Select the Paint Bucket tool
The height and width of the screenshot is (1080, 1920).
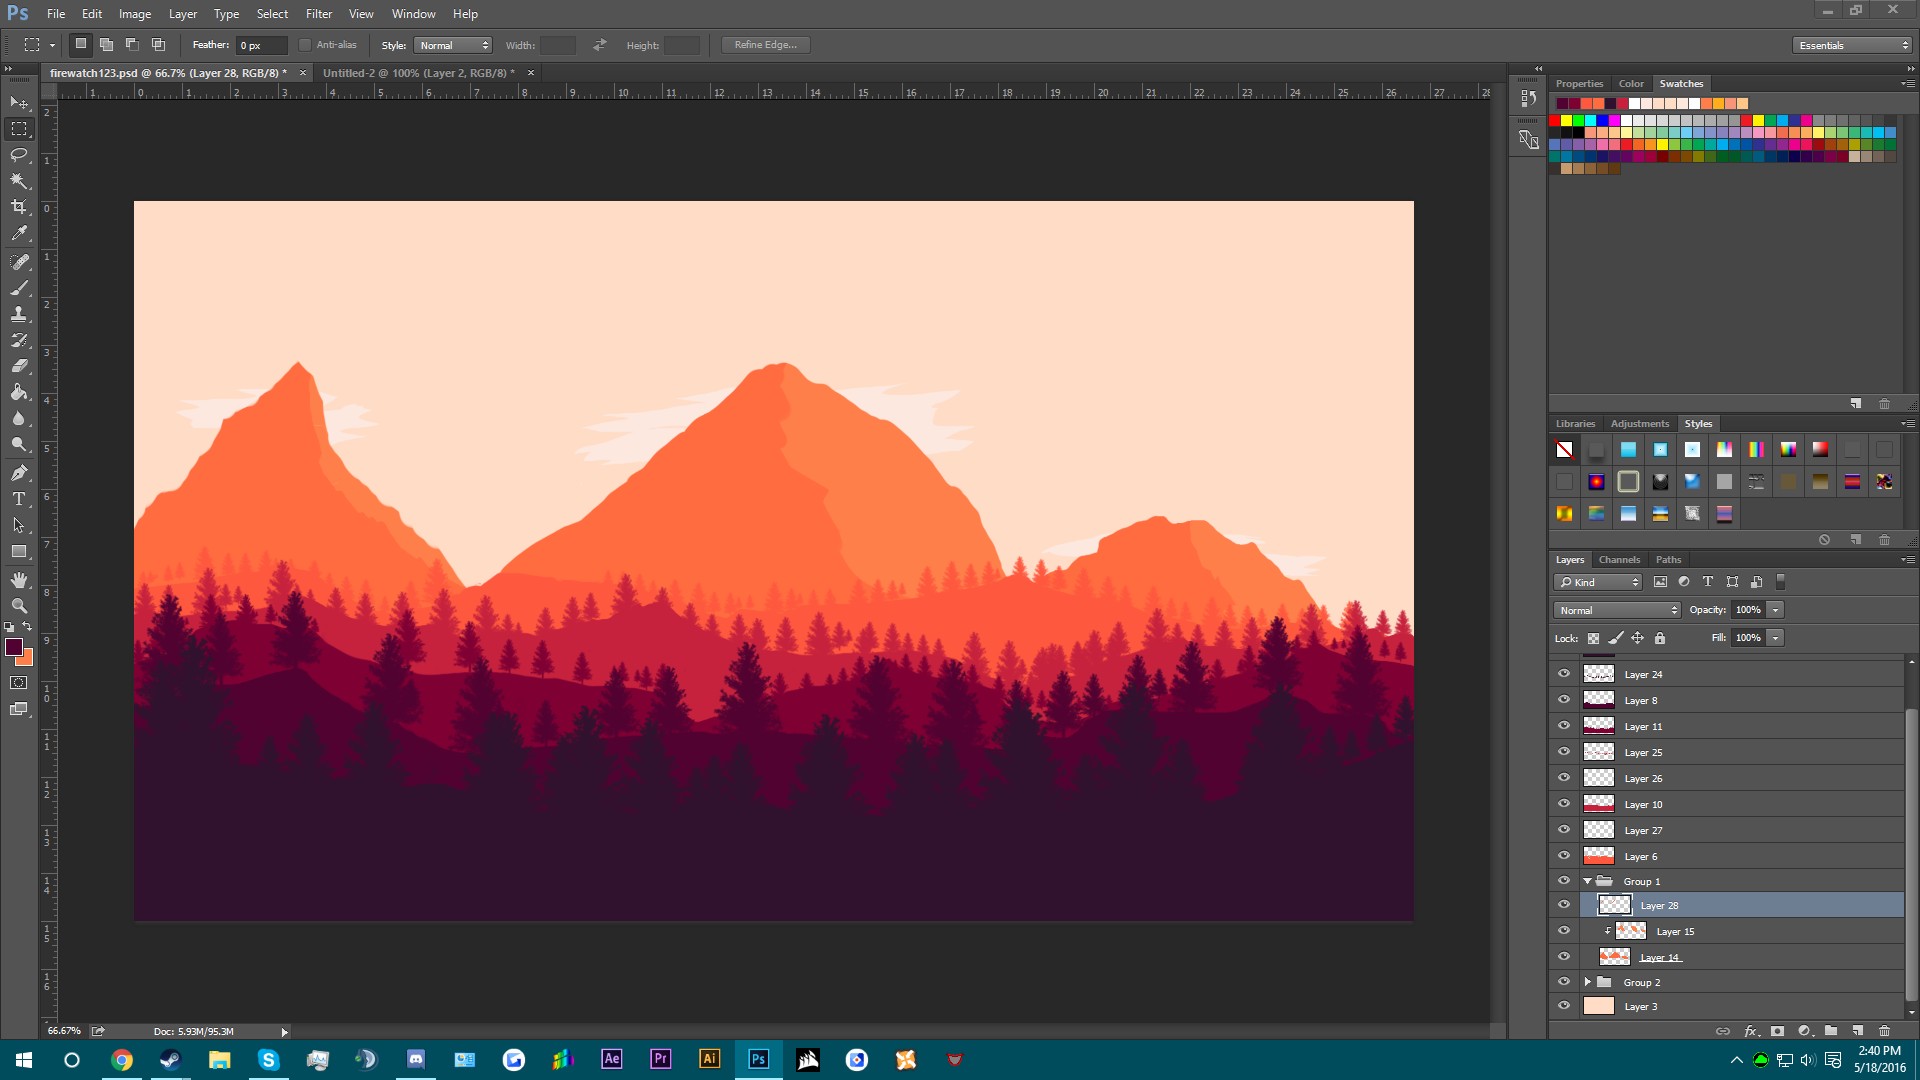tap(19, 392)
